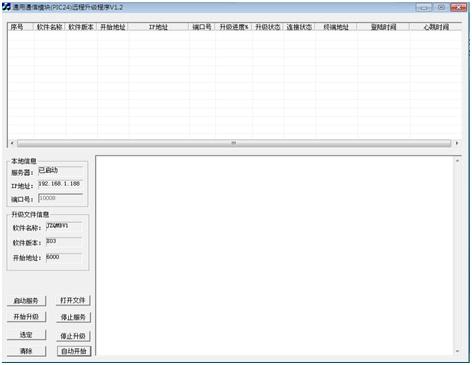472x365 pixels.
Task: Click the log area's scroll down arrow
Action: (457, 351)
